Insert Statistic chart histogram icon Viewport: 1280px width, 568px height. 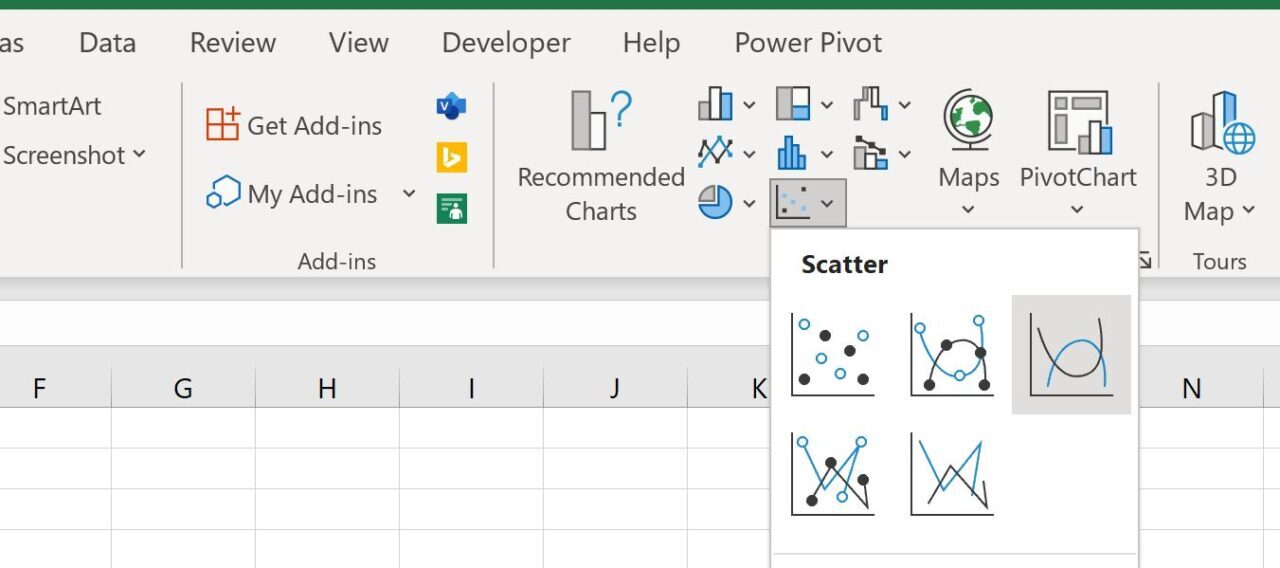pyautogui.click(x=792, y=153)
